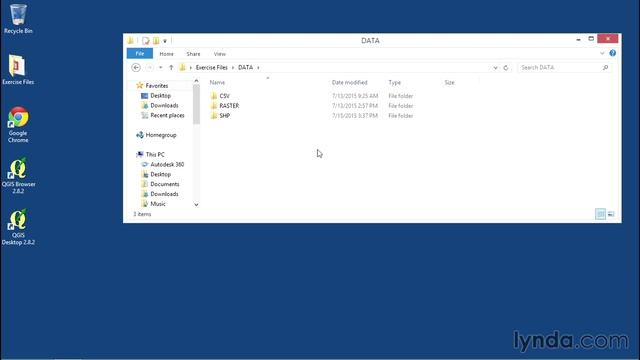Click the New folder quick access icon

pos(156,40)
